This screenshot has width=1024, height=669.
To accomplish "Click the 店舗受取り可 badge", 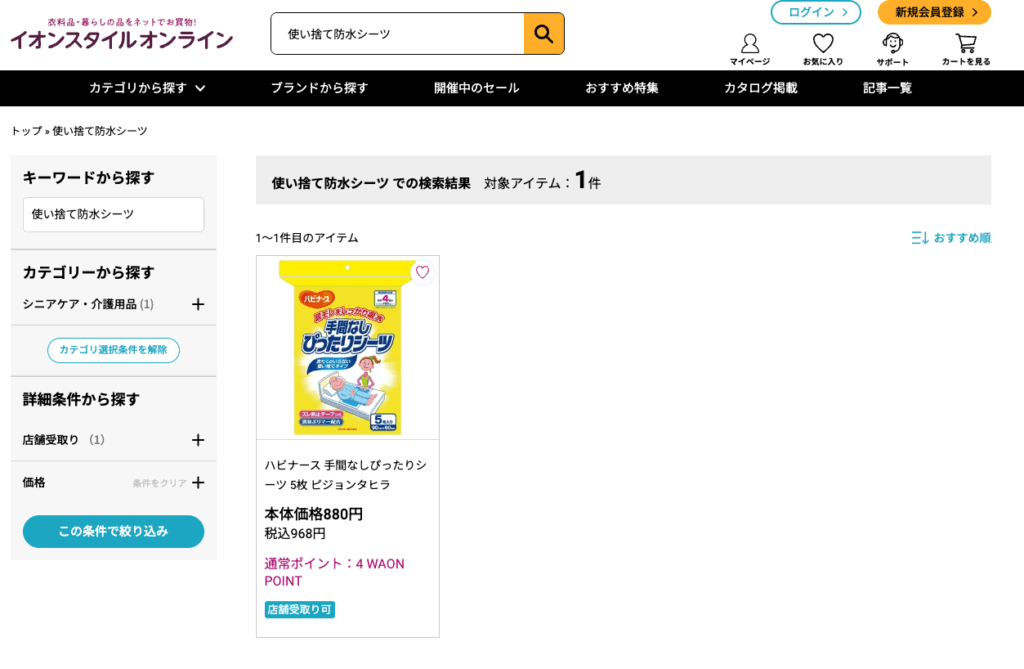I will pos(300,610).
